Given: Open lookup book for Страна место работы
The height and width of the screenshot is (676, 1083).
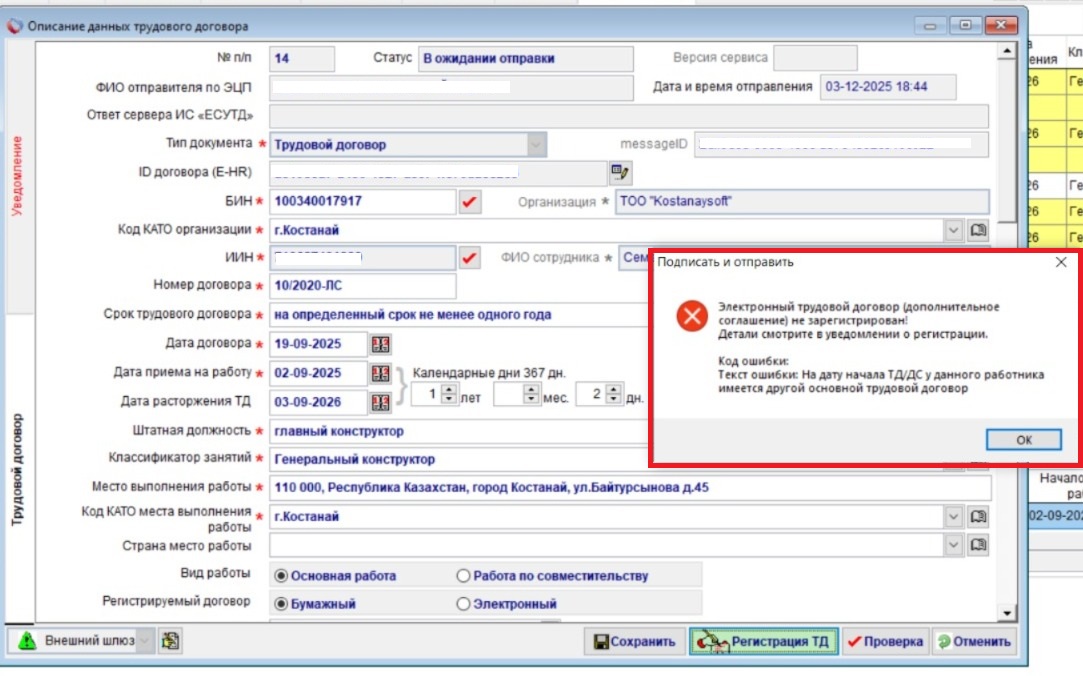Looking at the screenshot, I should pos(978,545).
